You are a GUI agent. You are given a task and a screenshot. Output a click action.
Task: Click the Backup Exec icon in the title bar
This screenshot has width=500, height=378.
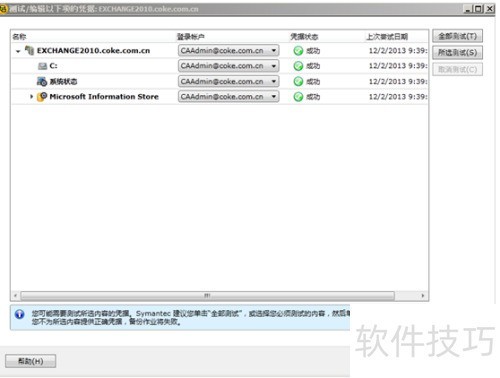click(3, 9)
